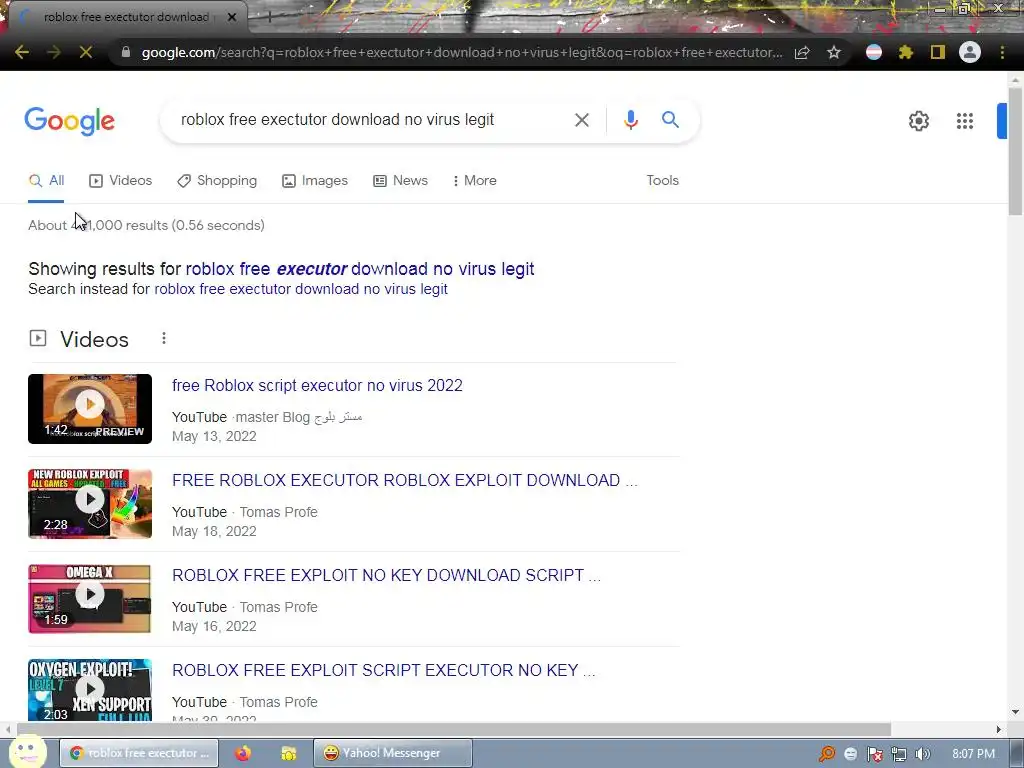Viewport: 1024px width, 768px height.
Task: Click the 'master Blog' channel name
Action: (x=298, y=417)
